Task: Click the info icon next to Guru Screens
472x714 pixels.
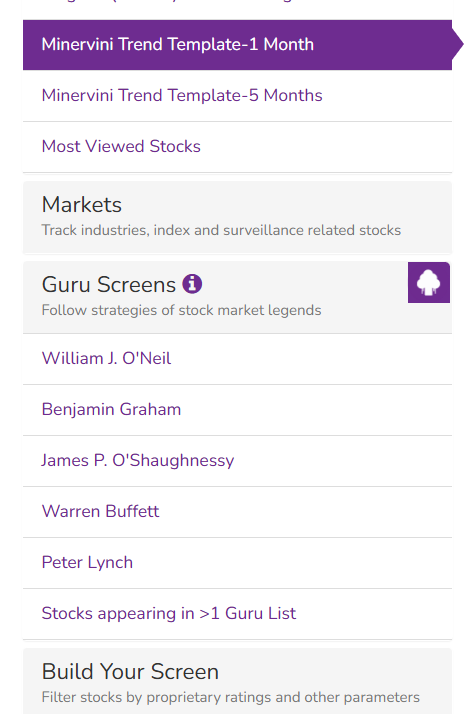Action: 192,284
